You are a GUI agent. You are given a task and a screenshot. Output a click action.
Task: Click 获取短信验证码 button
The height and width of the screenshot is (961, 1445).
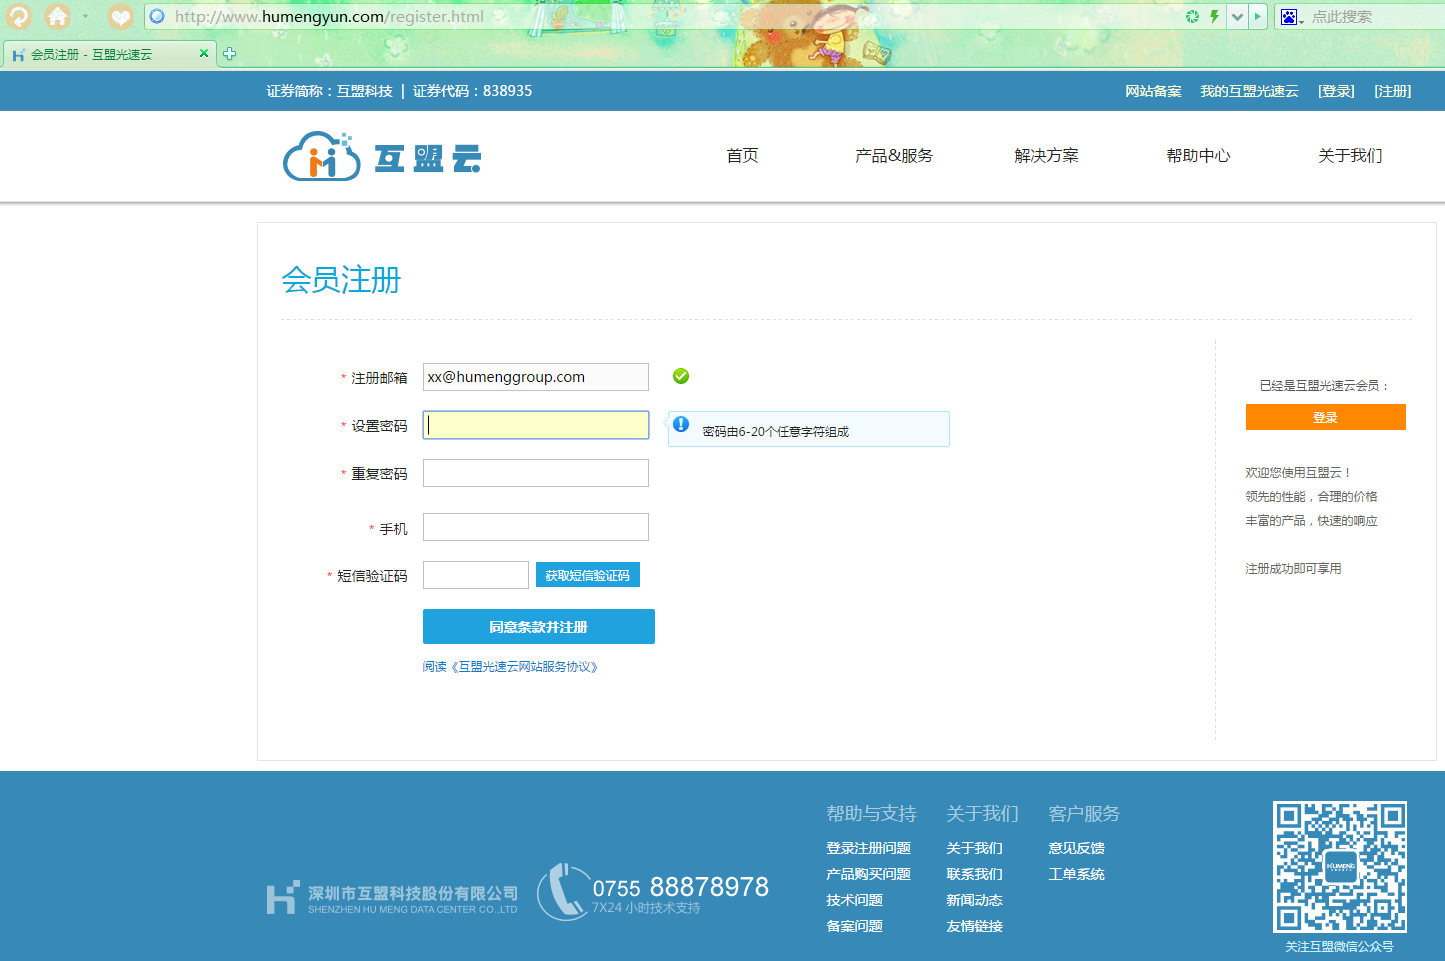[587, 575]
